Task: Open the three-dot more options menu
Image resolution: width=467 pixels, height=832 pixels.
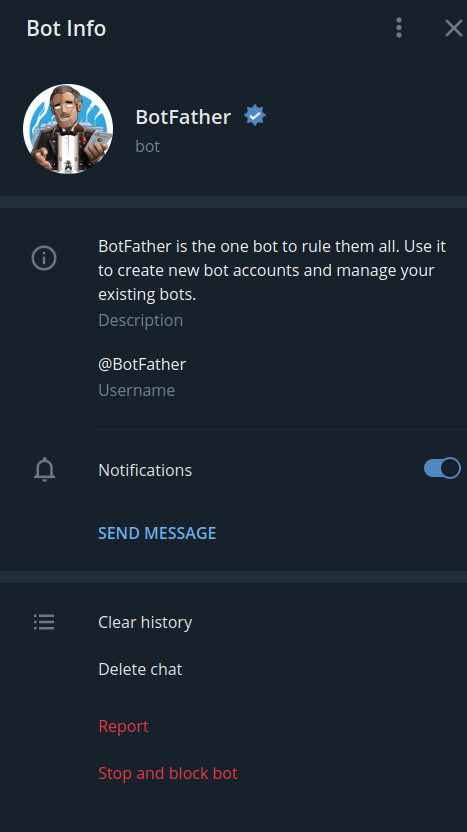Action: coord(399,28)
